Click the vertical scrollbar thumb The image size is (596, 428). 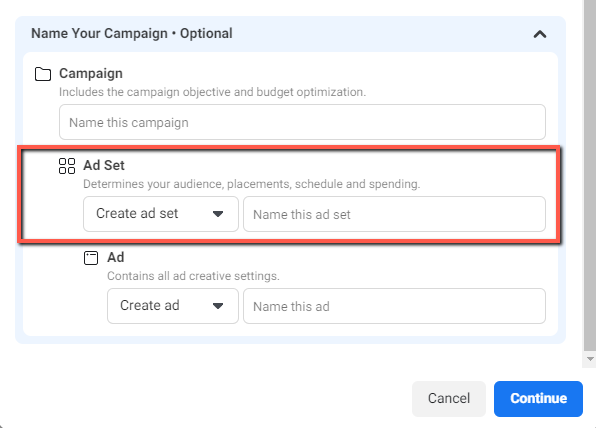pos(590,175)
